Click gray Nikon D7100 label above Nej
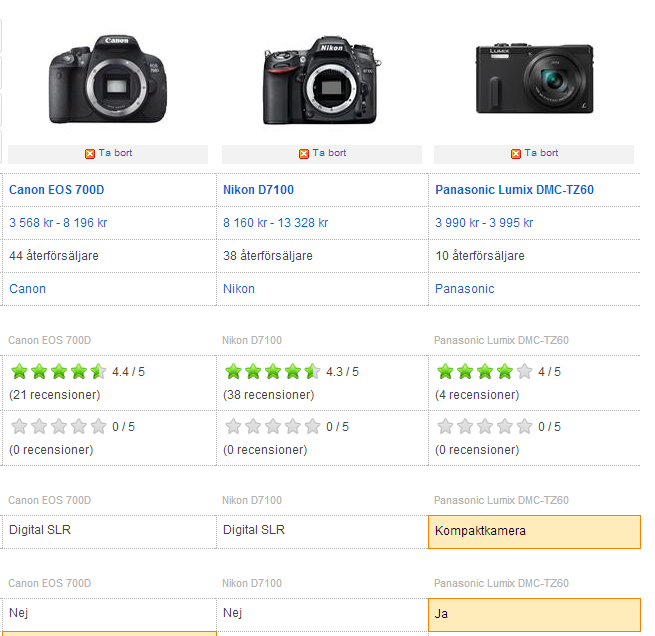This screenshot has height=636, width=655. pos(252,583)
